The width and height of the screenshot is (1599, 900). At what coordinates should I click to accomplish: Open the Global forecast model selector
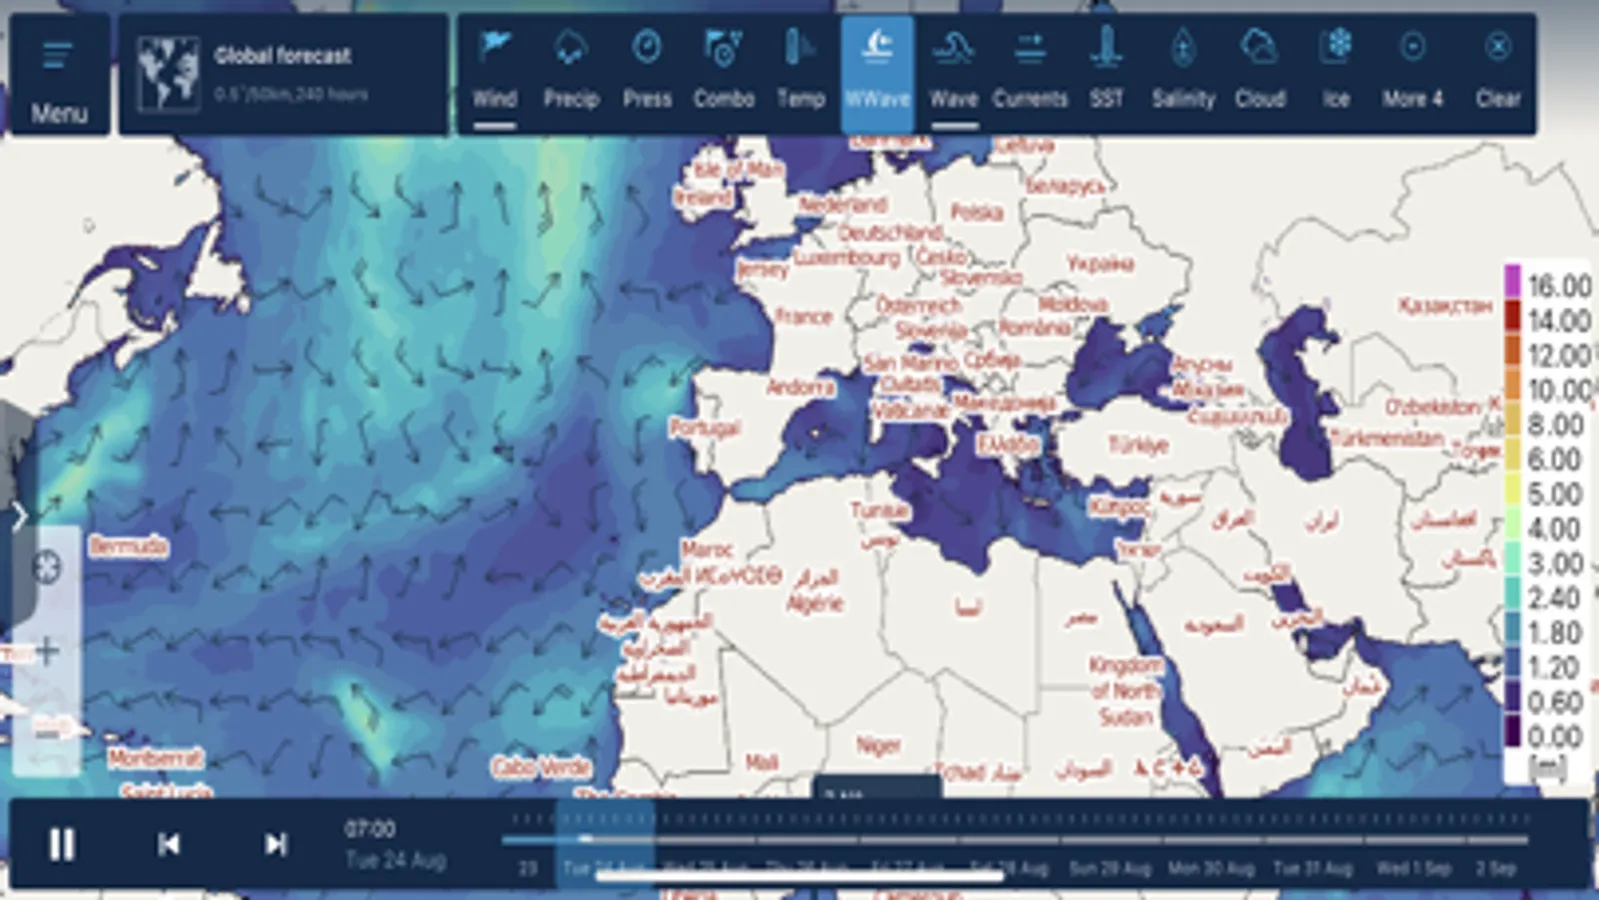[283, 75]
